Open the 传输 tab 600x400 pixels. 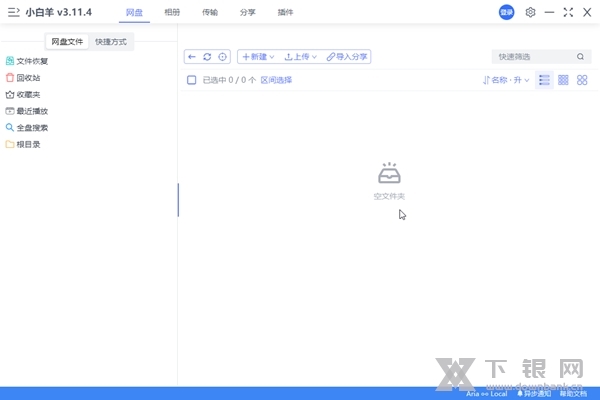210,12
